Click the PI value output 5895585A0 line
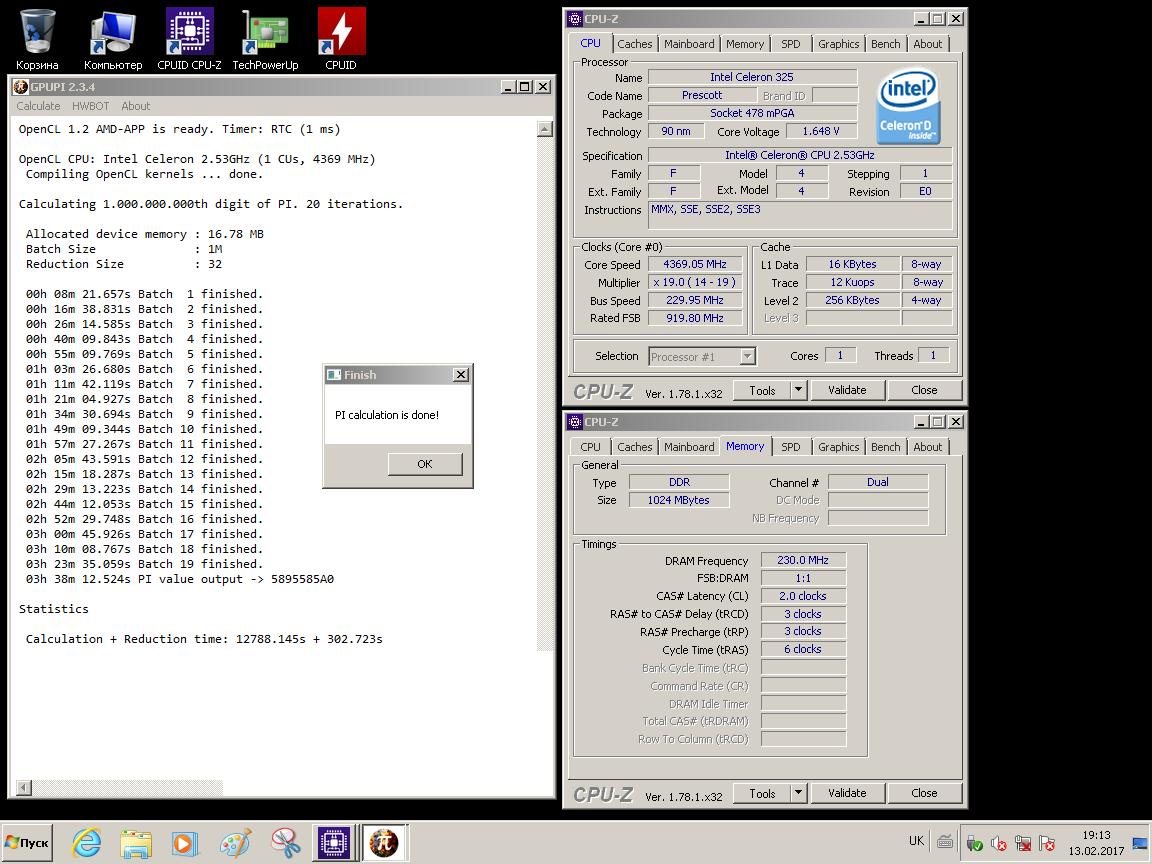The image size is (1152, 864). (179, 579)
